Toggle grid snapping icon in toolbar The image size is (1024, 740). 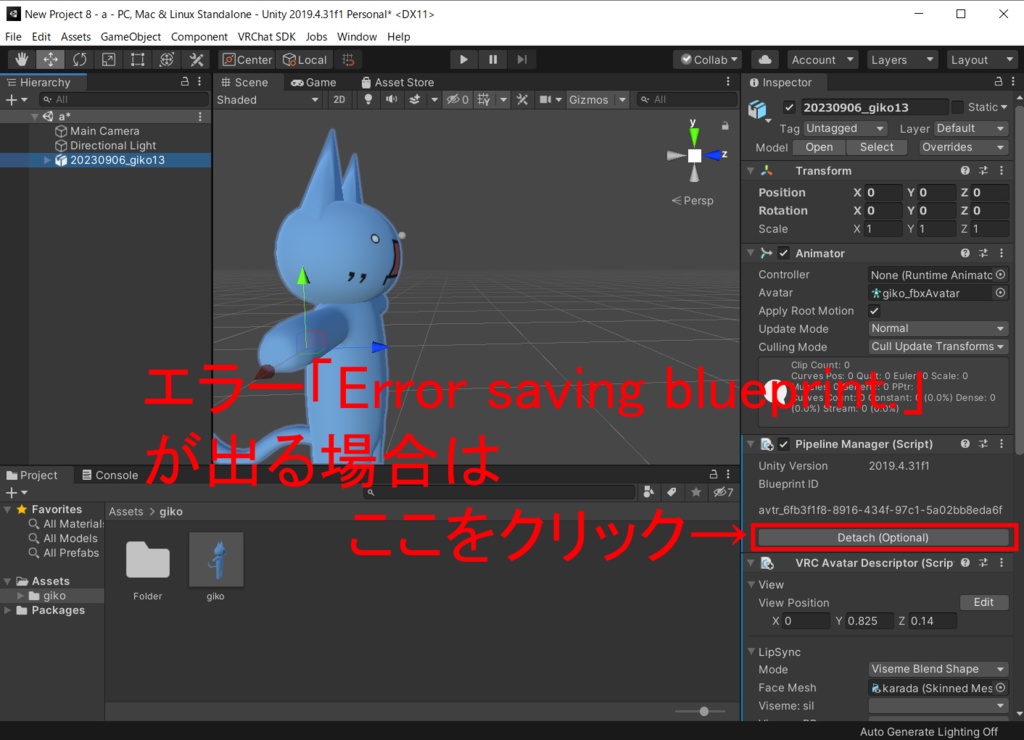[x=348, y=59]
